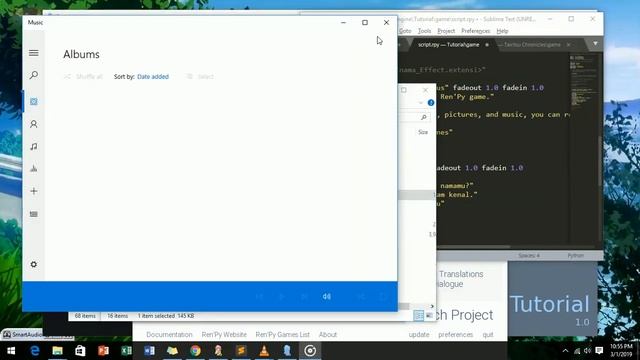Open Microsoft Edge from taskbar

coord(35,351)
